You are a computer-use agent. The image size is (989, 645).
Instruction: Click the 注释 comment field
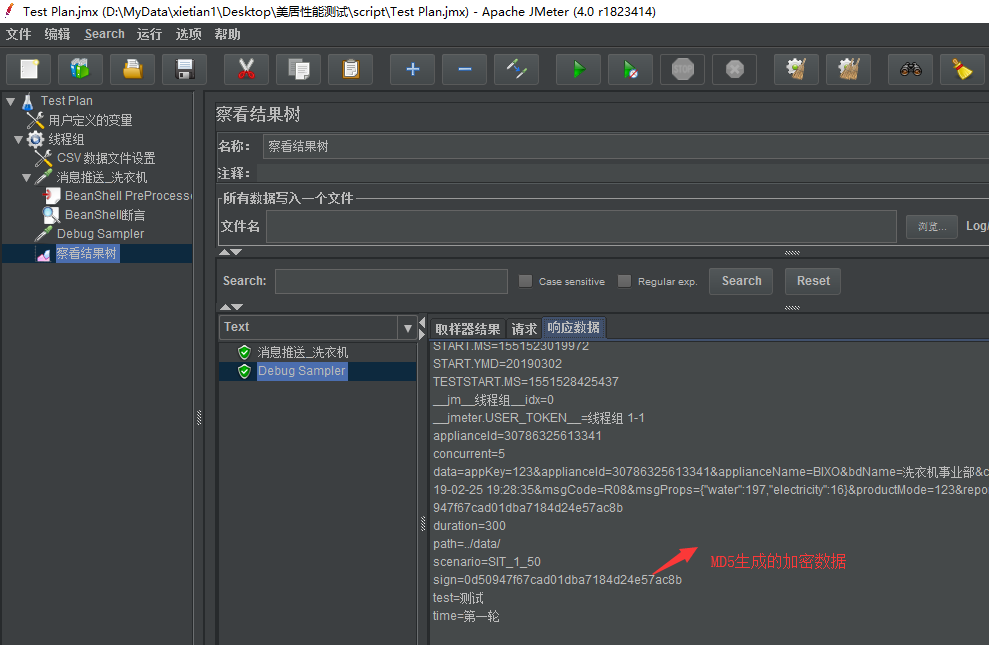pyautogui.click(x=623, y=173)
